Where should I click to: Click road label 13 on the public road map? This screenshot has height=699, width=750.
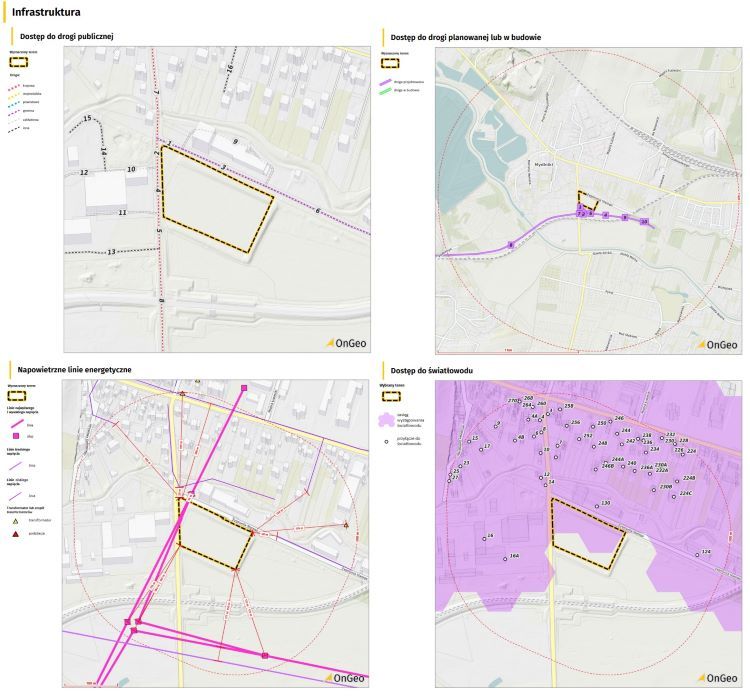coord(111,251)
